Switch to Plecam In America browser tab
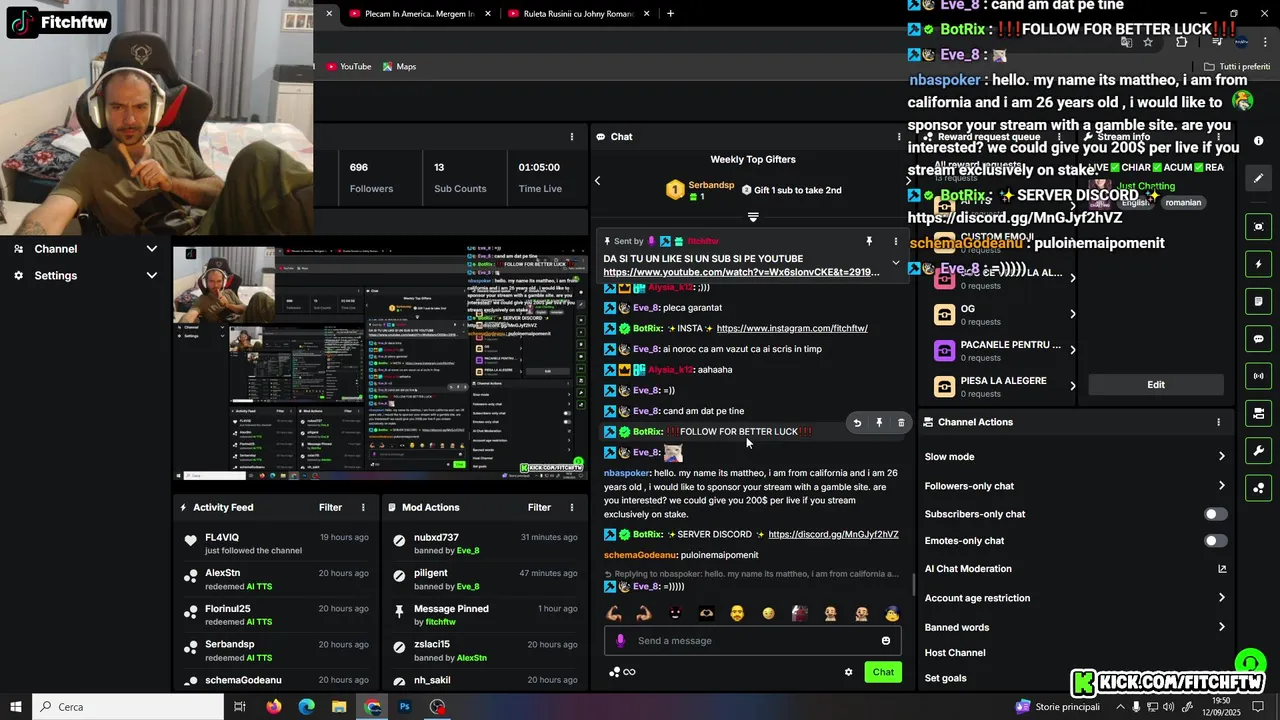The width and height of the screenshot is (1280, 720). click(419, 14)
